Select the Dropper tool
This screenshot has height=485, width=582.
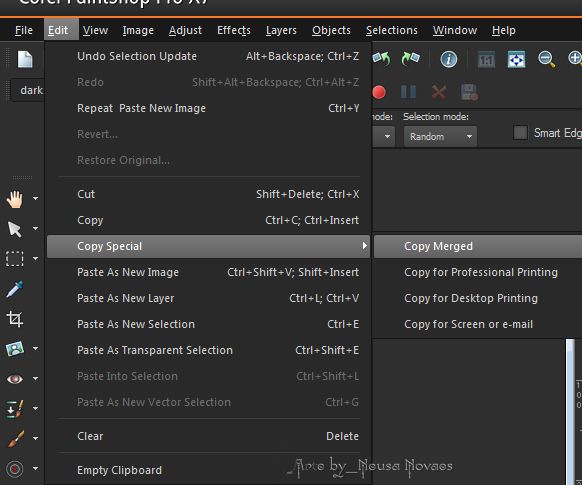point(14,289)
